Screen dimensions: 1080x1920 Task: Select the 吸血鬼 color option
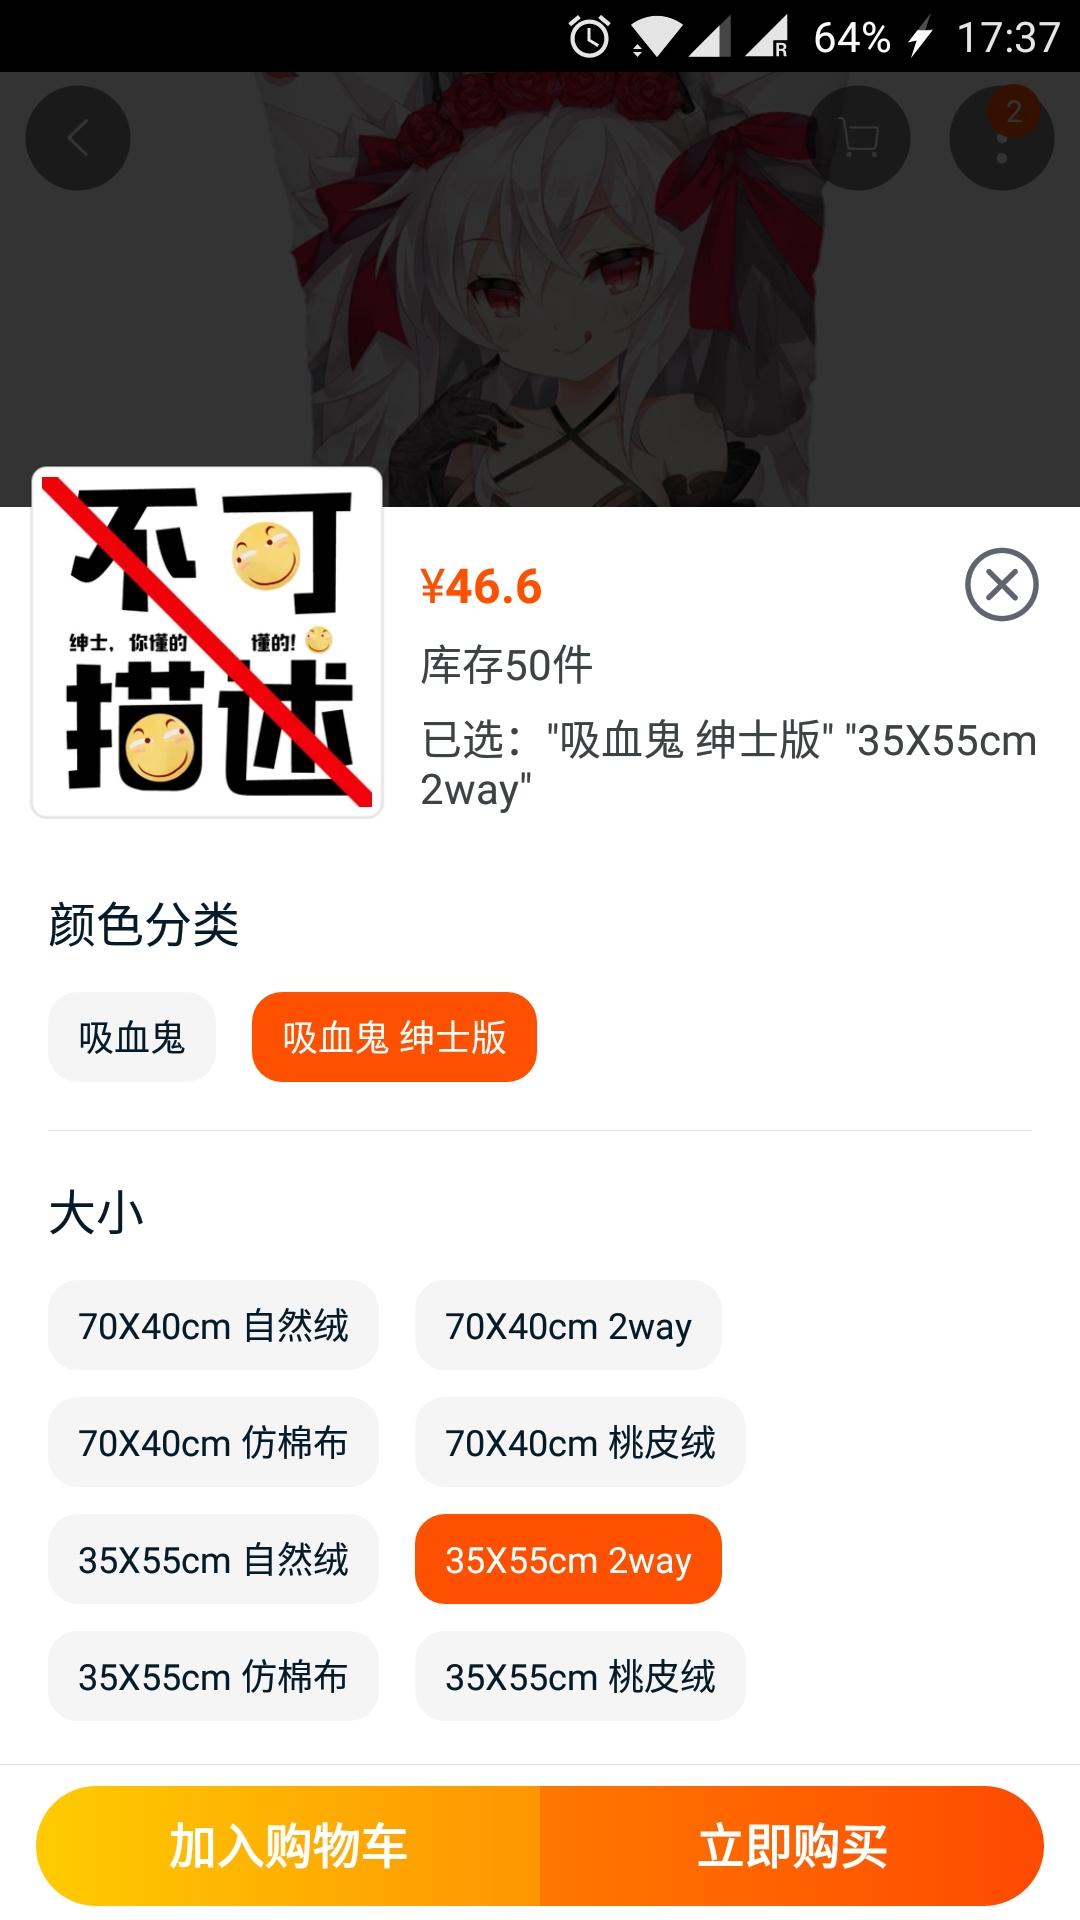[132, 1037]
